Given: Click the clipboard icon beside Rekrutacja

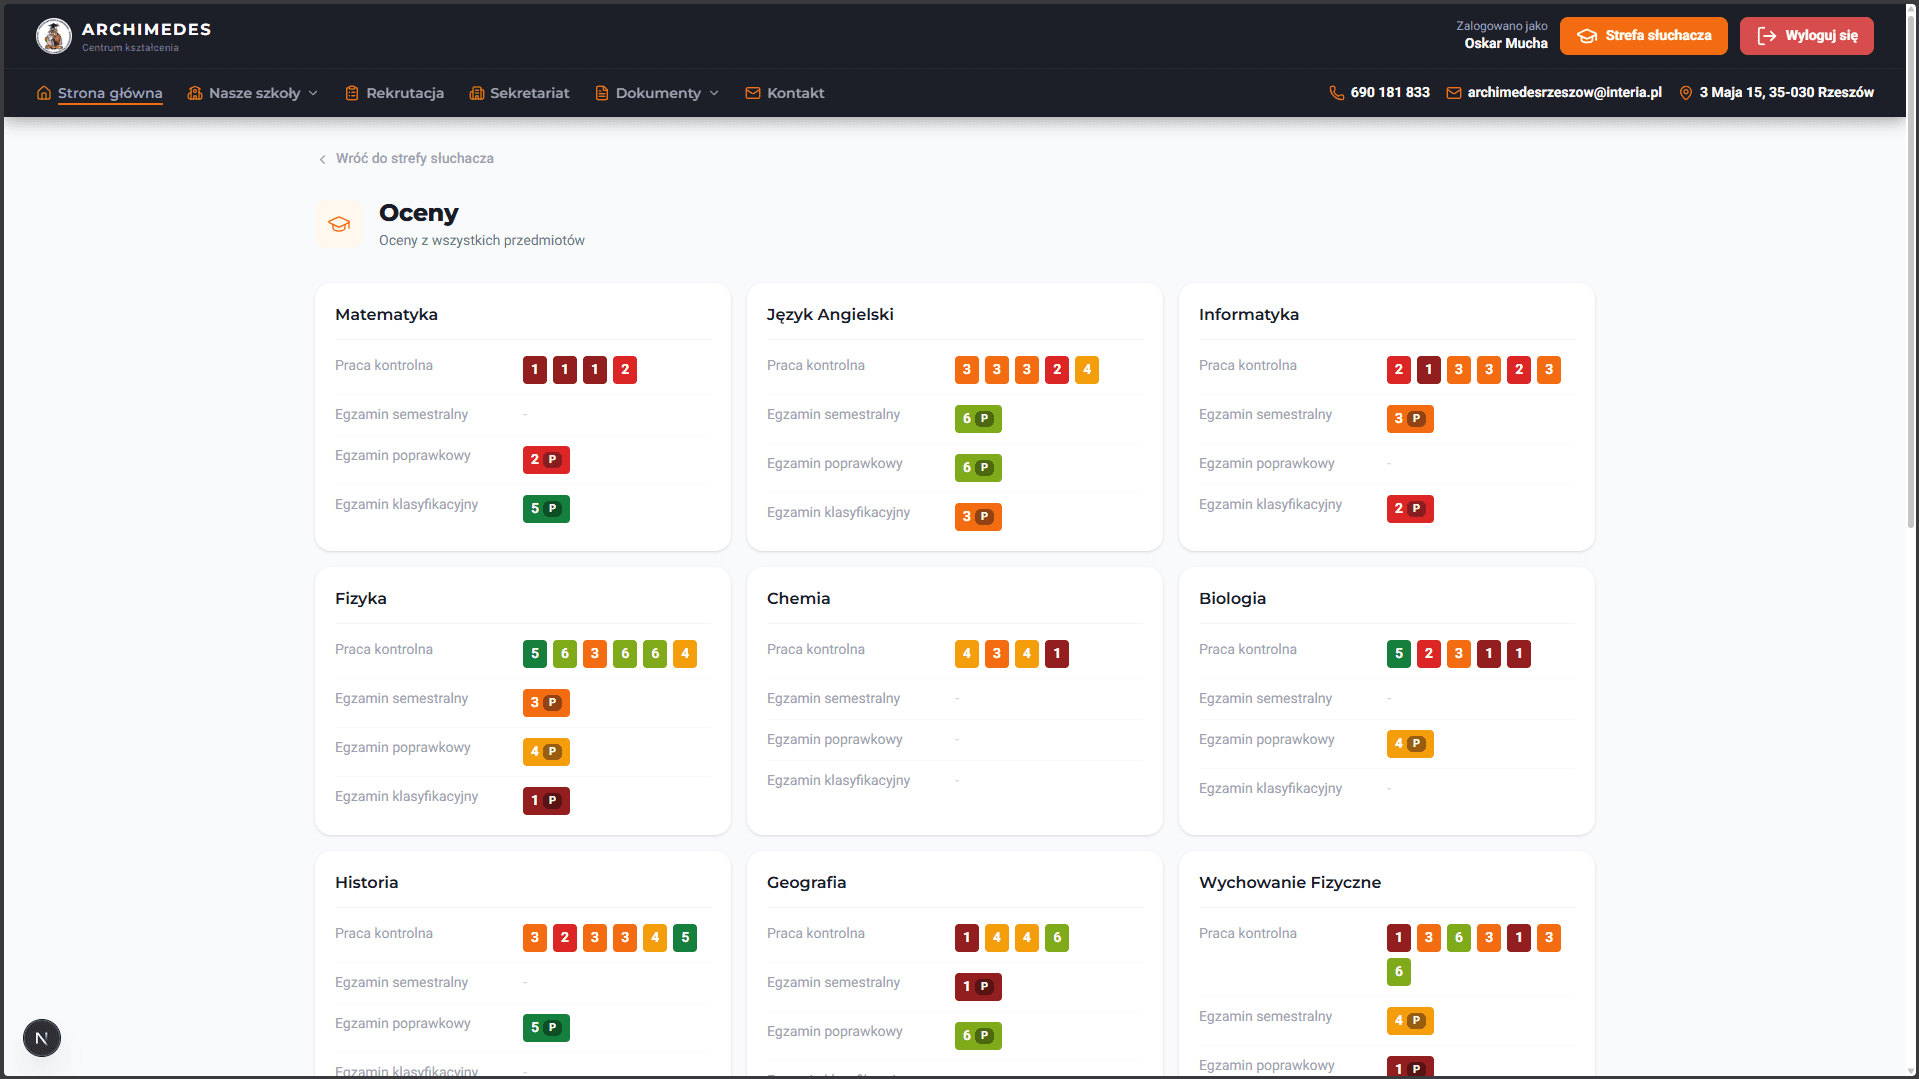Looking at the screenshot, I should tap(352, 93).
